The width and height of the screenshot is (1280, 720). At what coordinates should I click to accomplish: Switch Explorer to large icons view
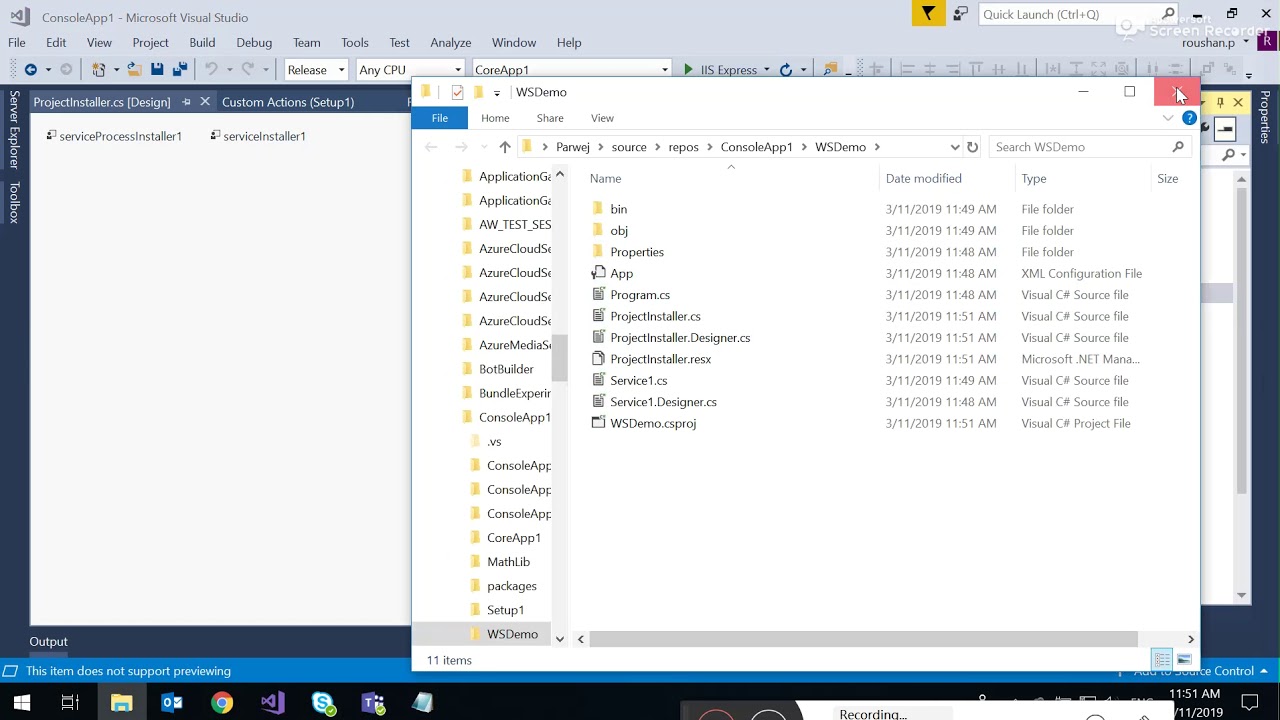[1184, 660]
